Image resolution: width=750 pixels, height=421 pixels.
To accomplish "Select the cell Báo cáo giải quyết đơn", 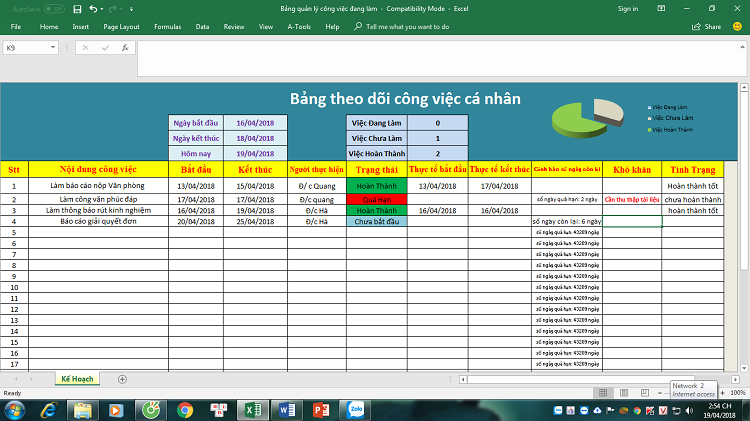I will (x=98, y=221).
